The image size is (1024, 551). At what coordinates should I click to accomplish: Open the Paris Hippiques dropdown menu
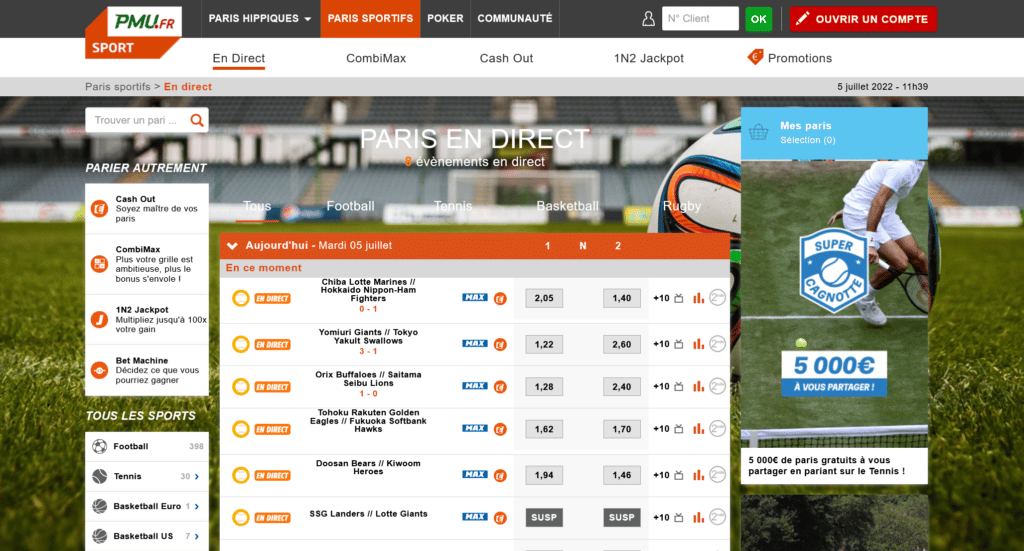click(x=259, y=18)
